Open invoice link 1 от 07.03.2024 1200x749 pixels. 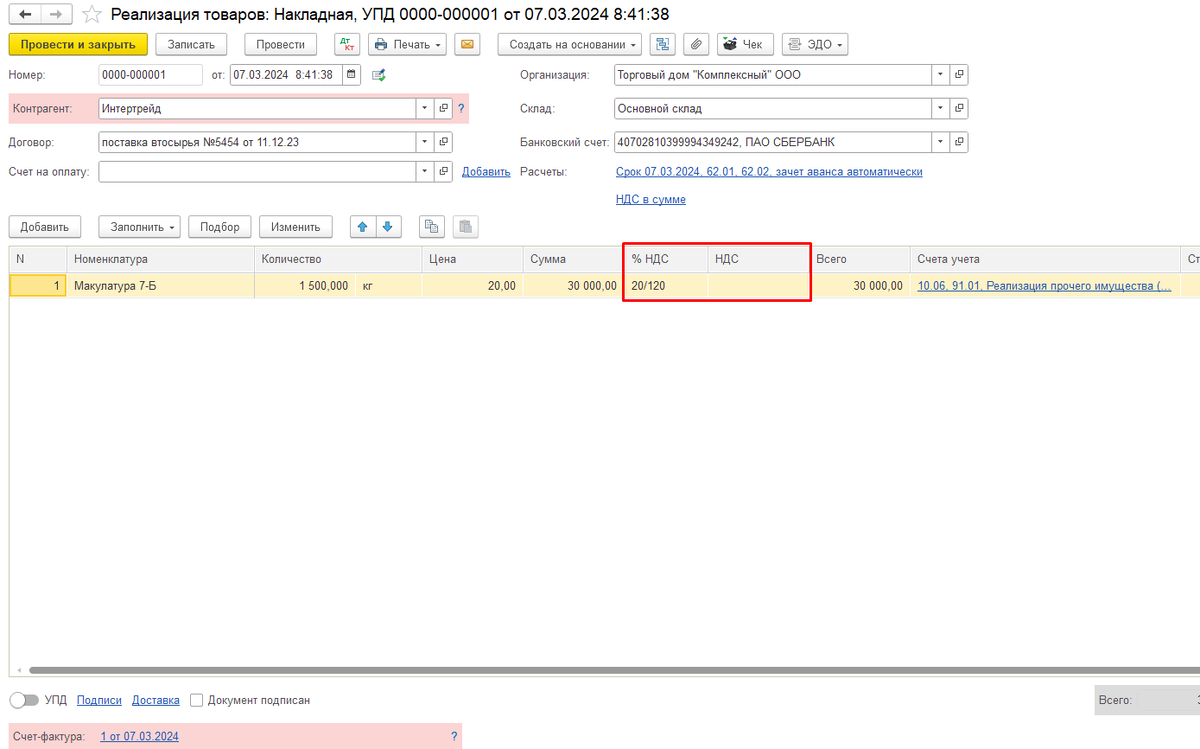point(140,737)
